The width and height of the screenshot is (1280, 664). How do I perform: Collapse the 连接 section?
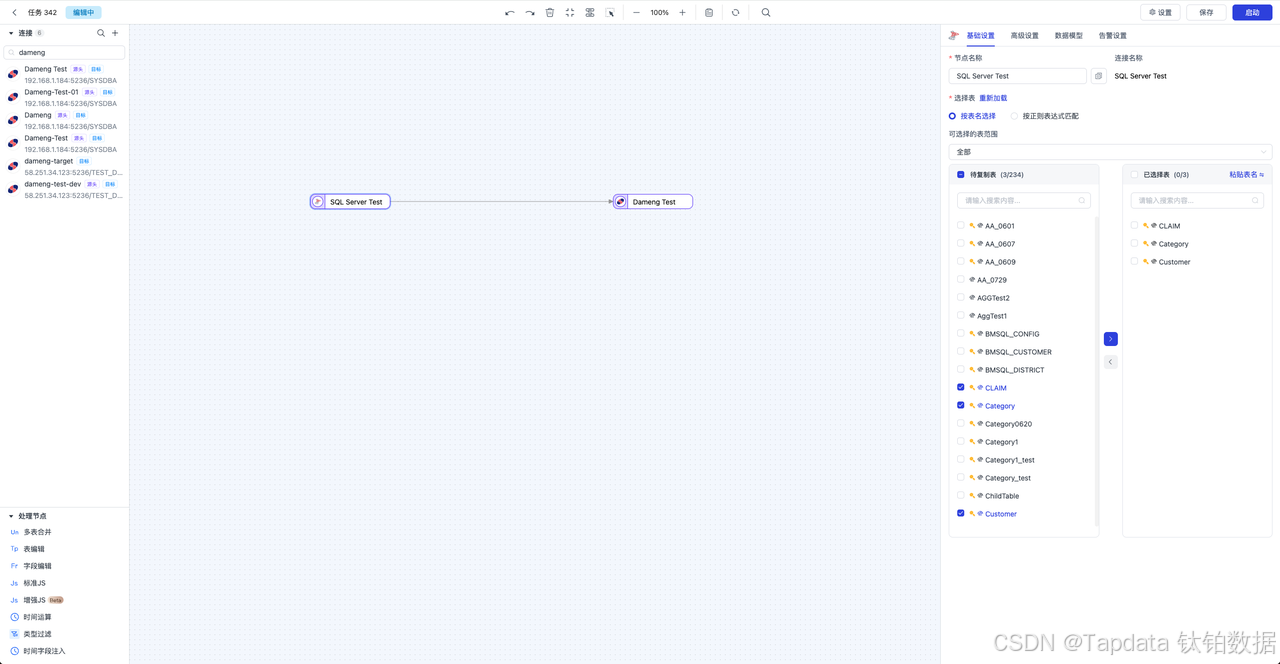11,33
